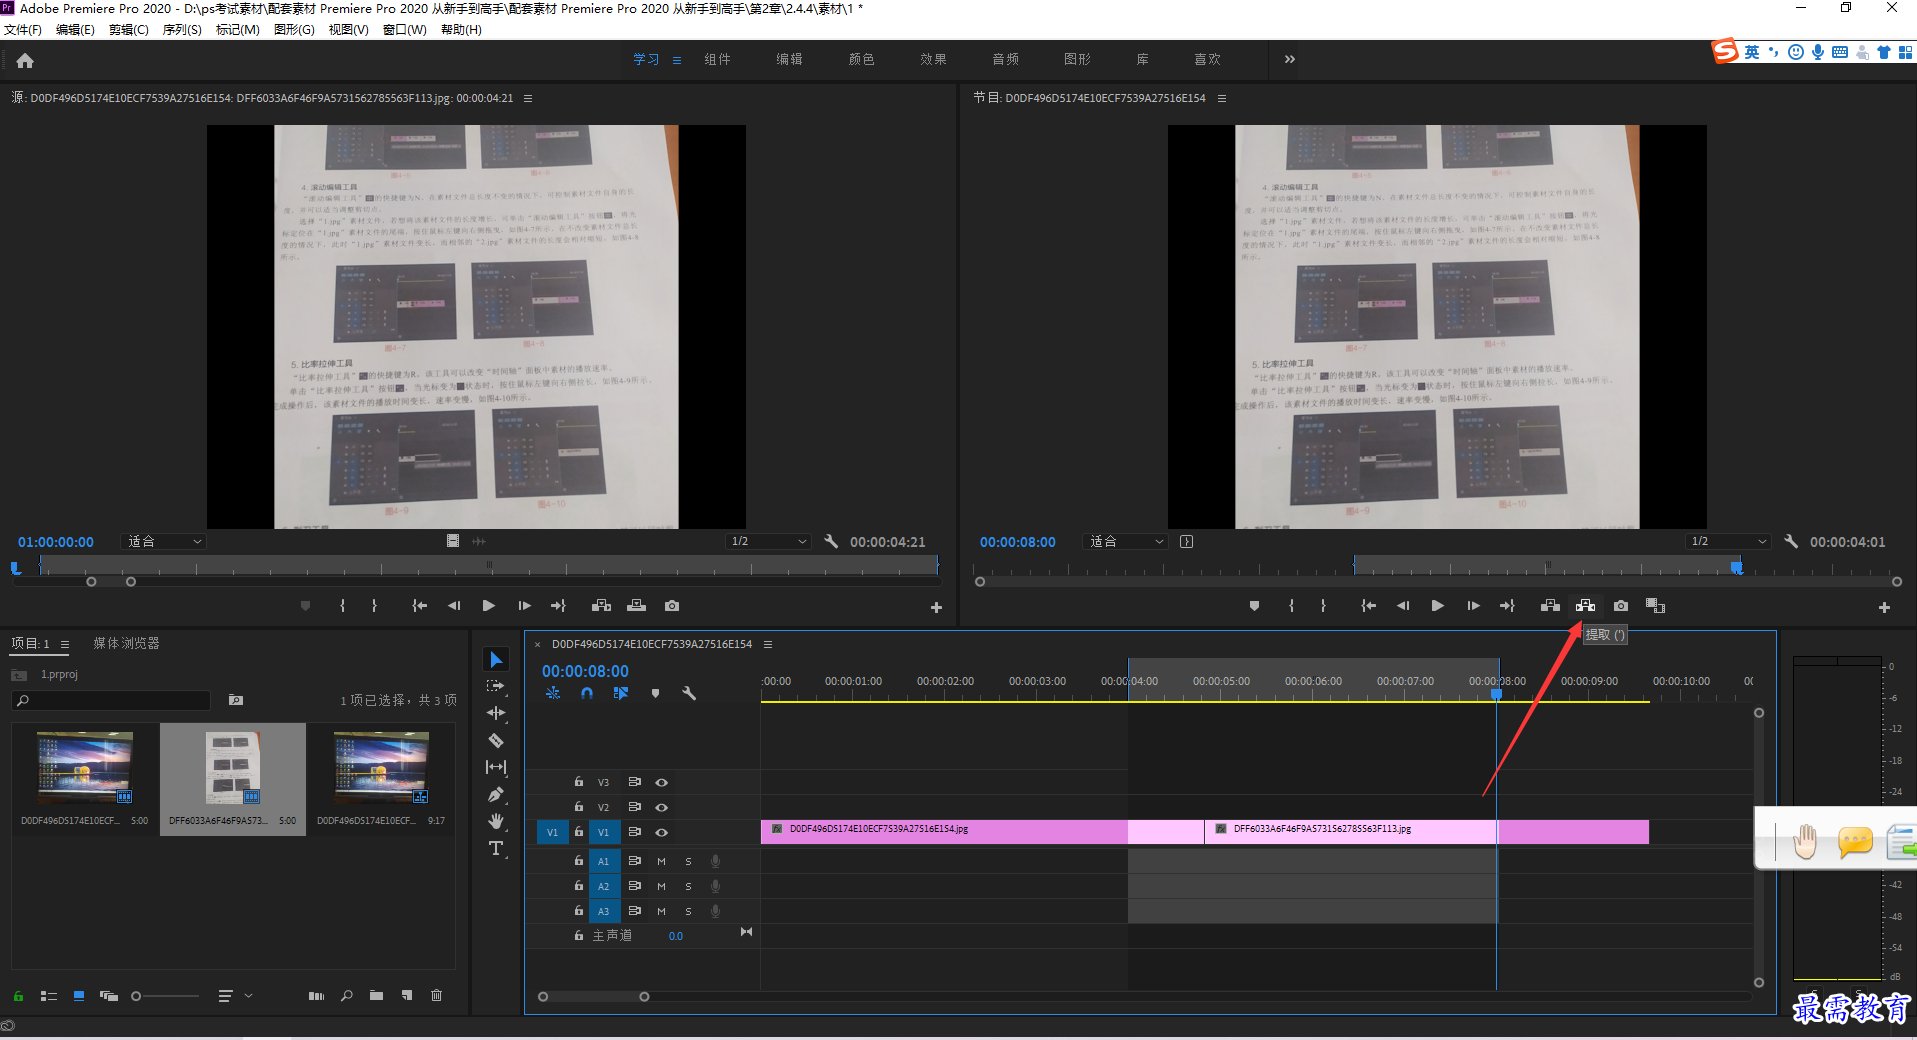Select the Pen tool

[x=496, y=794]
